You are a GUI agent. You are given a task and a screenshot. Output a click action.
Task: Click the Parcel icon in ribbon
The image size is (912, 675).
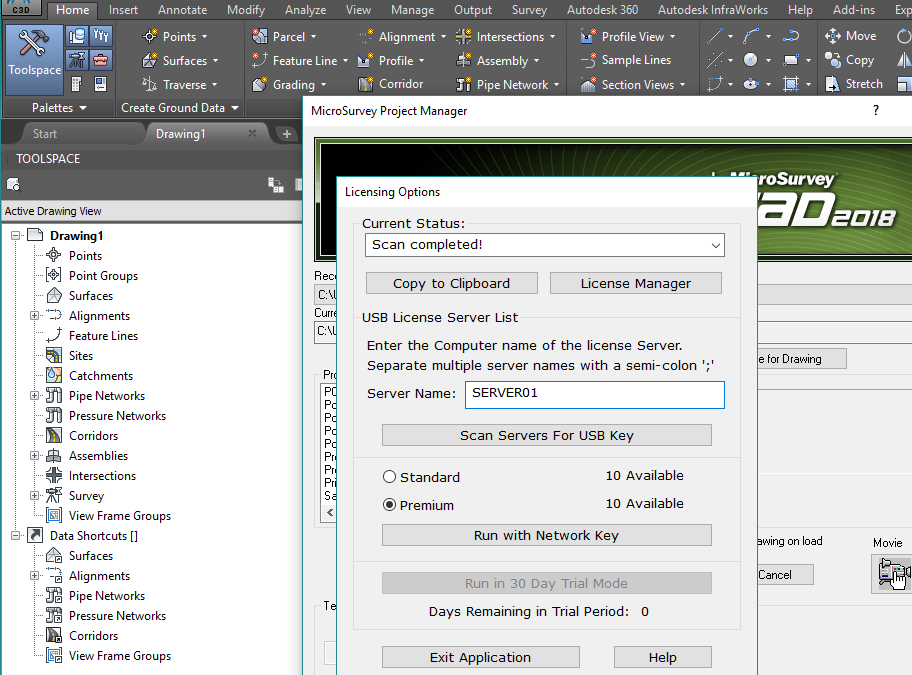[260, 37]
